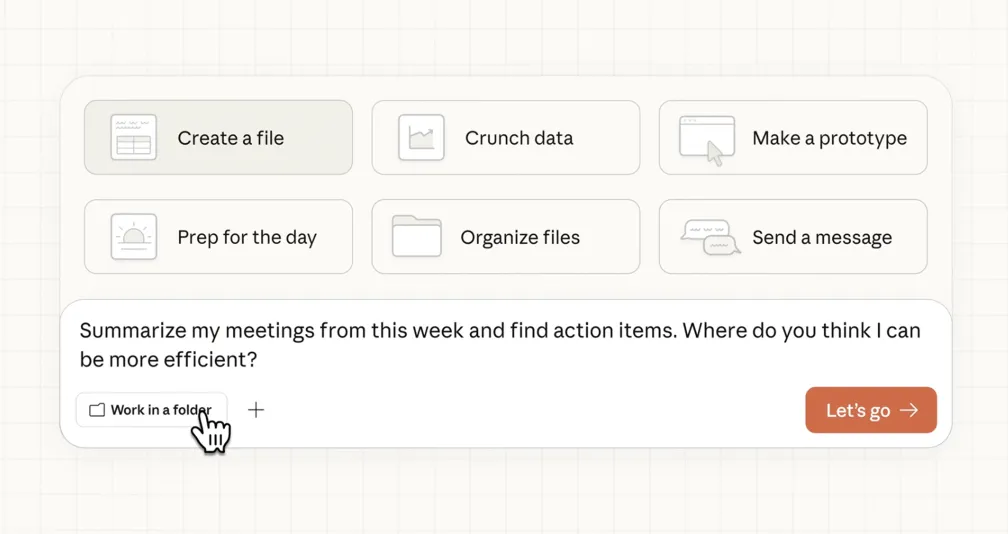
Task: Click the sunrise icon on Prep for the day
Action: [133, 238]
